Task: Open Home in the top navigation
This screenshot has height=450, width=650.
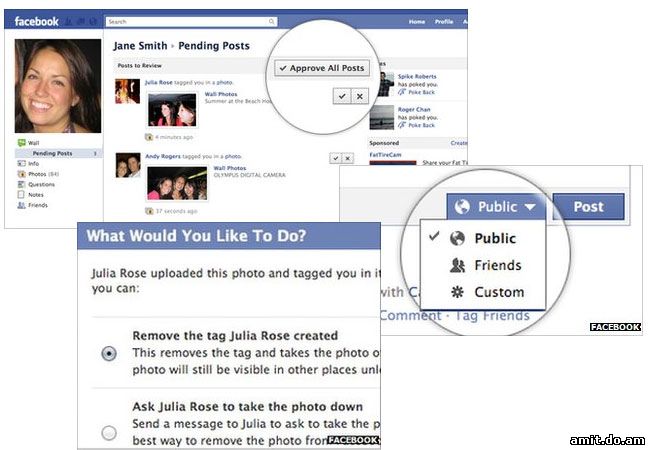Action: point(417,22)
